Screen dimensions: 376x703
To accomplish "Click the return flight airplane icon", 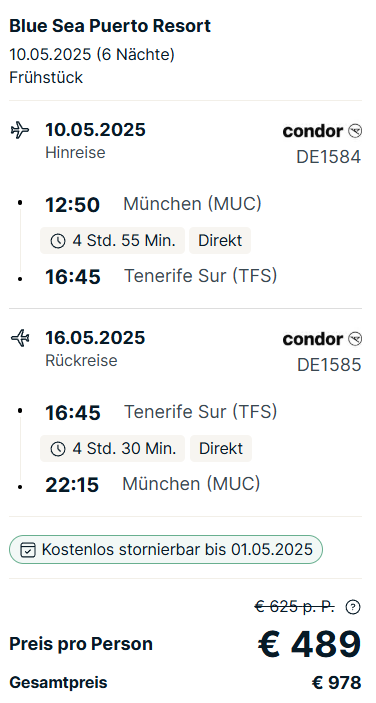I will click(20, 338).
